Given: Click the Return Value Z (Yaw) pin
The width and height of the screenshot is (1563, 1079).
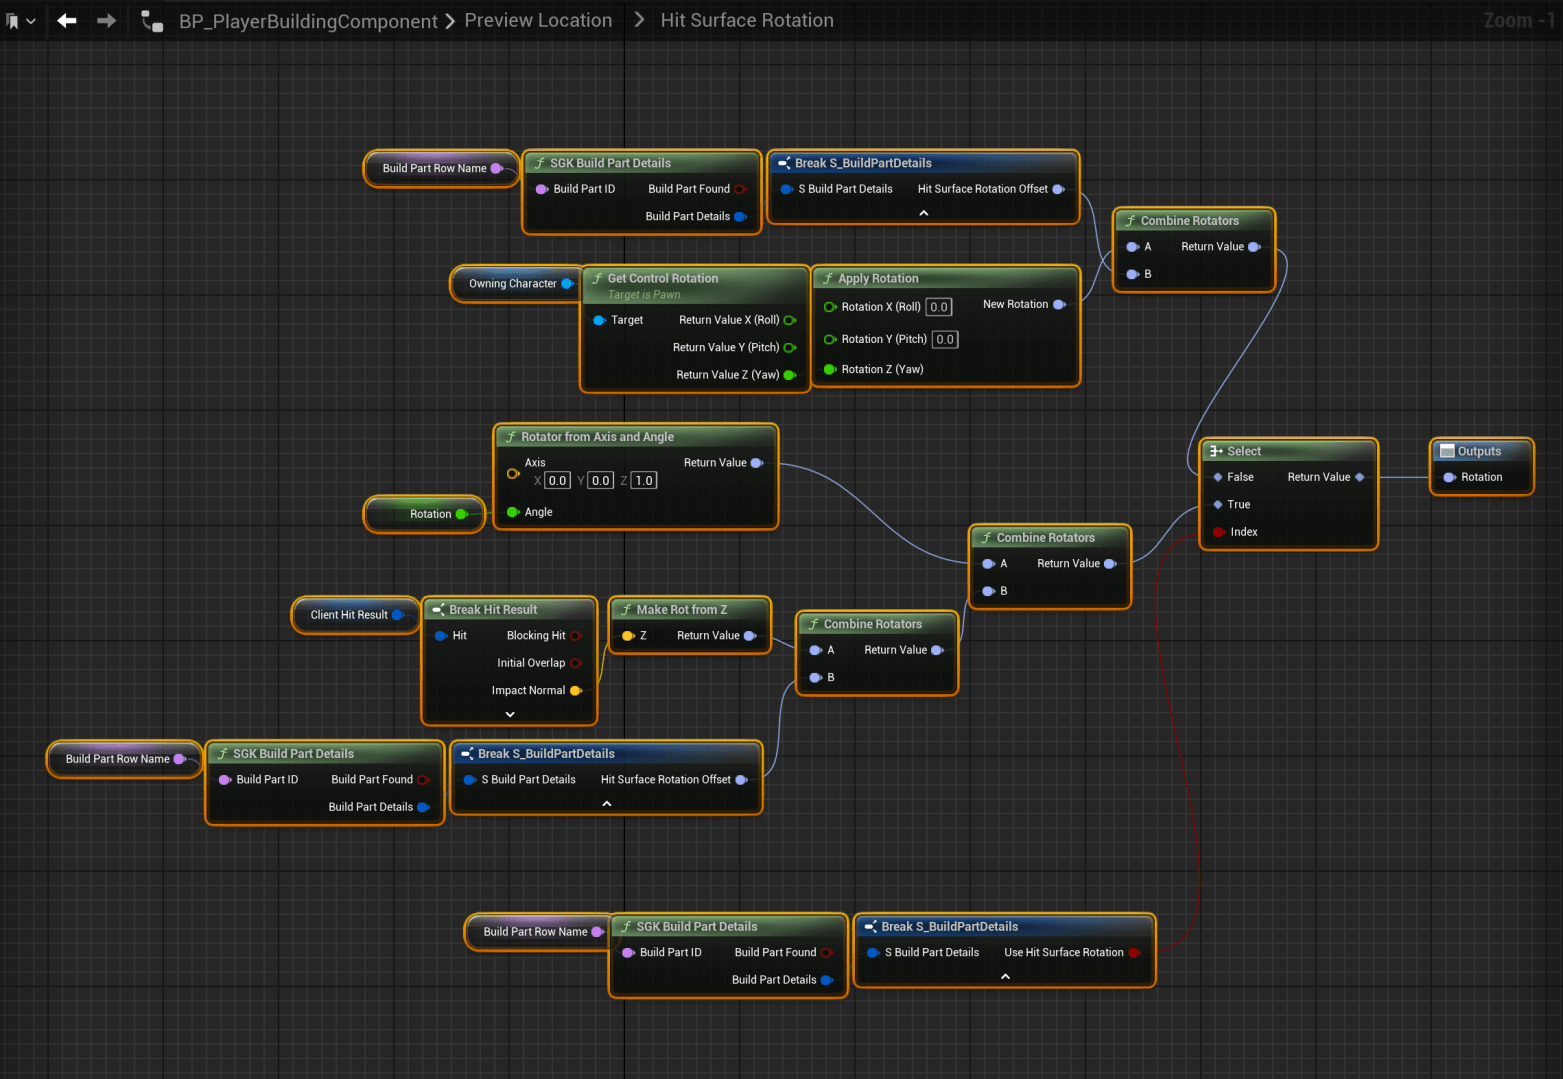Looking at the screenshot, I should [x=789, y=375].
